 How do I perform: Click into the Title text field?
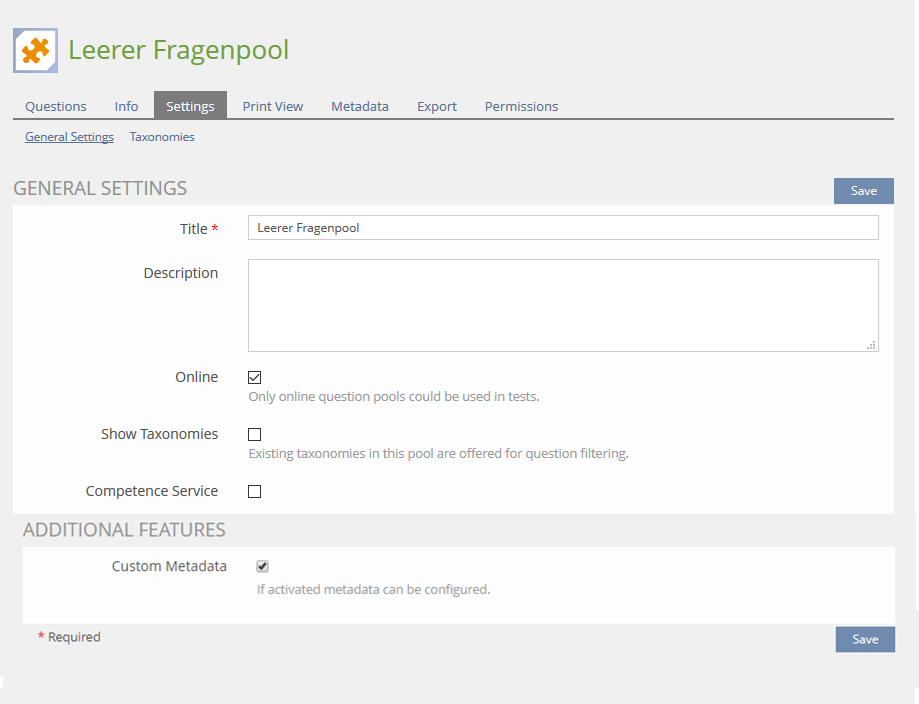coord(562,228)
